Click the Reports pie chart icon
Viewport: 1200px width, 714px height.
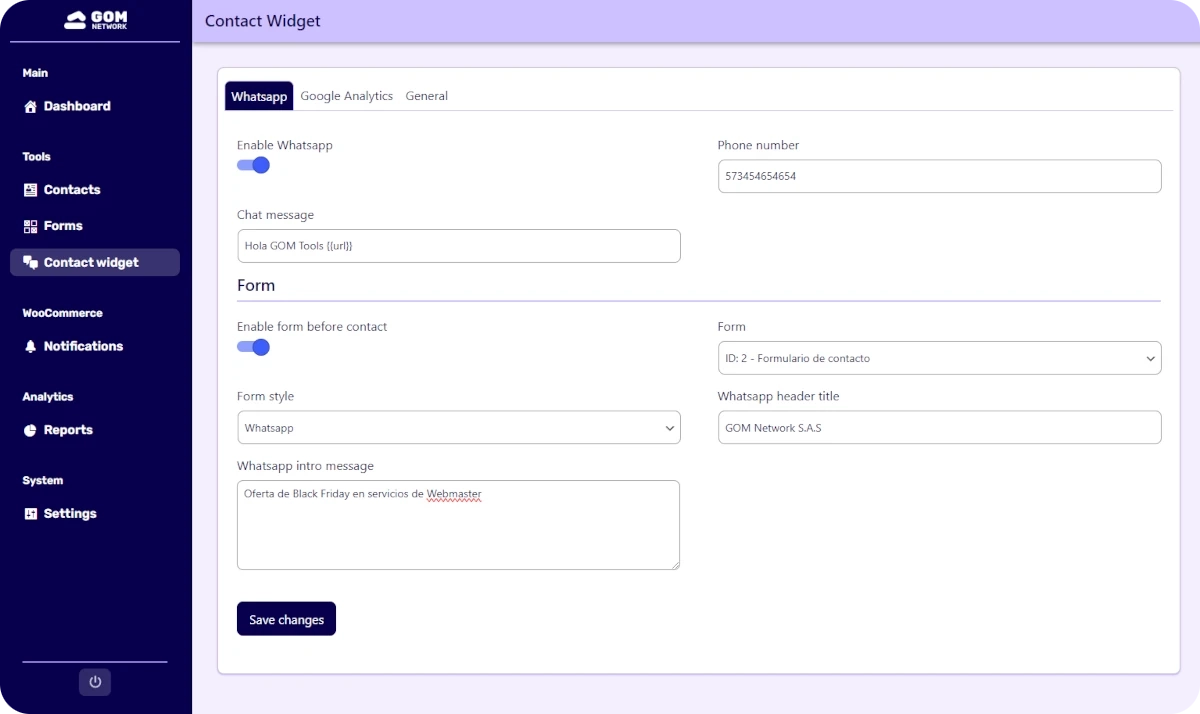(30, 430)
